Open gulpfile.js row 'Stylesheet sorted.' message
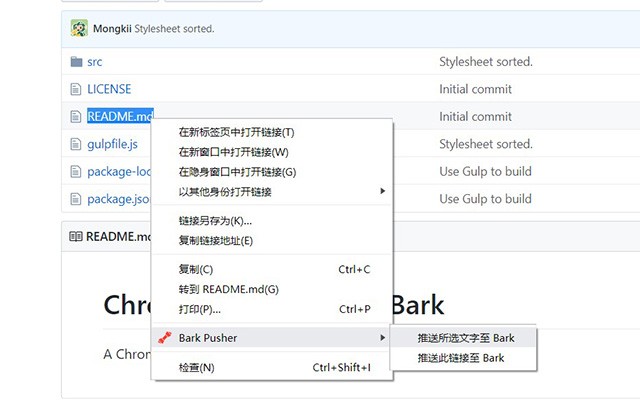 (486, 144)
